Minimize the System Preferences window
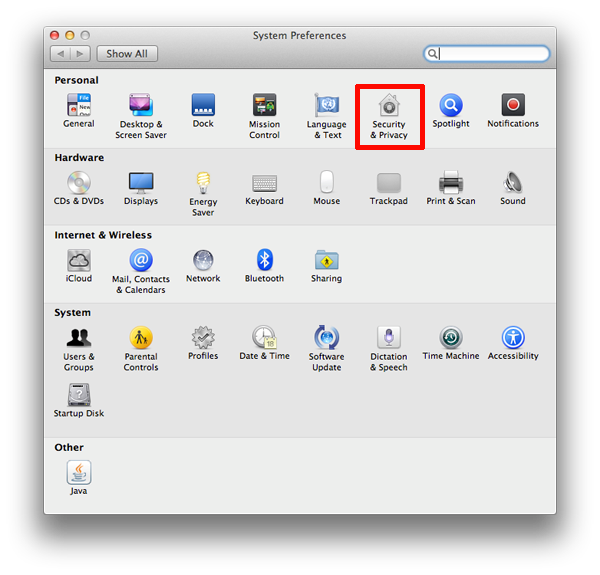The image size is (600, 575). point(70,36)
